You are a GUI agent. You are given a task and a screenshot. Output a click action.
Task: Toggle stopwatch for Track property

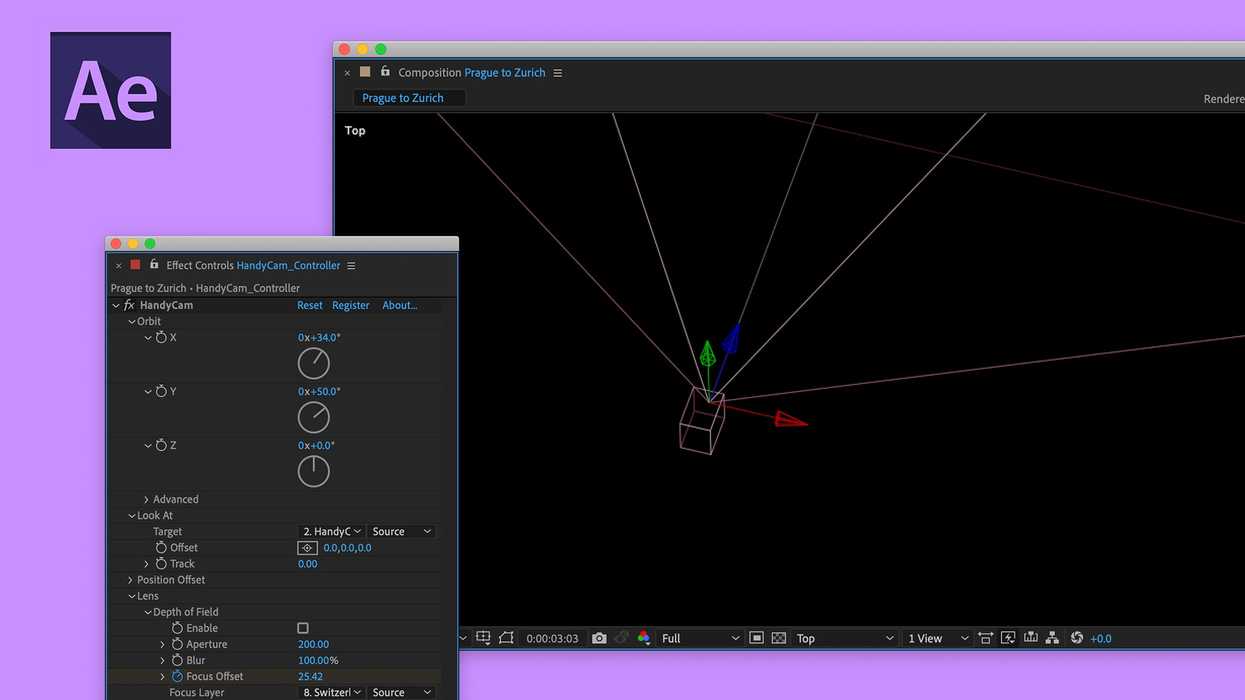[x=161, y=563]
